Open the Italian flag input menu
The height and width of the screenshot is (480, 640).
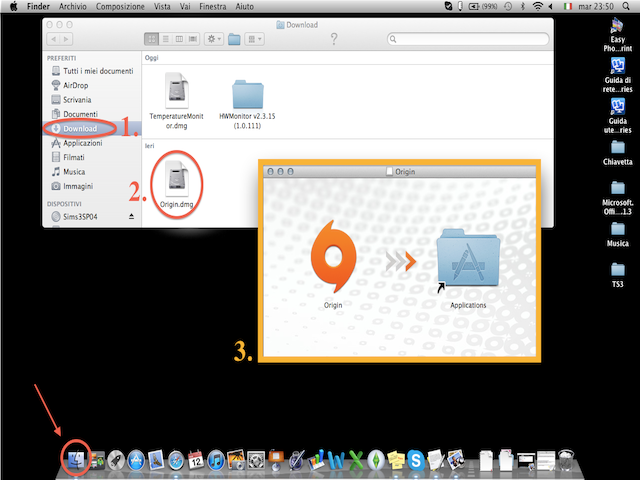pyautogui.click(x=568, y=6)
